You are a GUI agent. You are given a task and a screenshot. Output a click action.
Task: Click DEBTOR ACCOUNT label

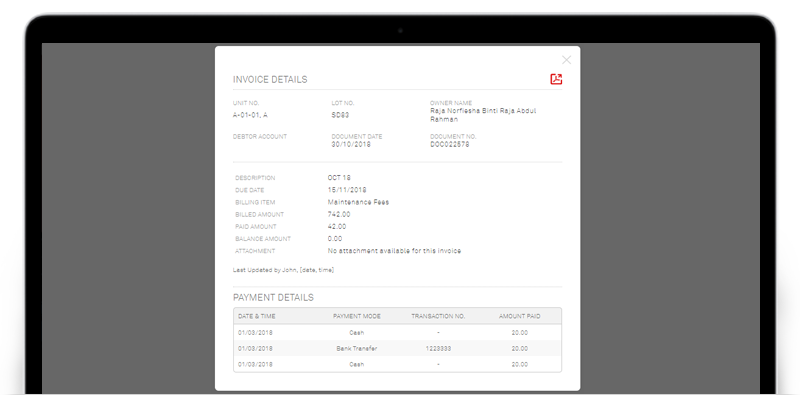(260, 137)
